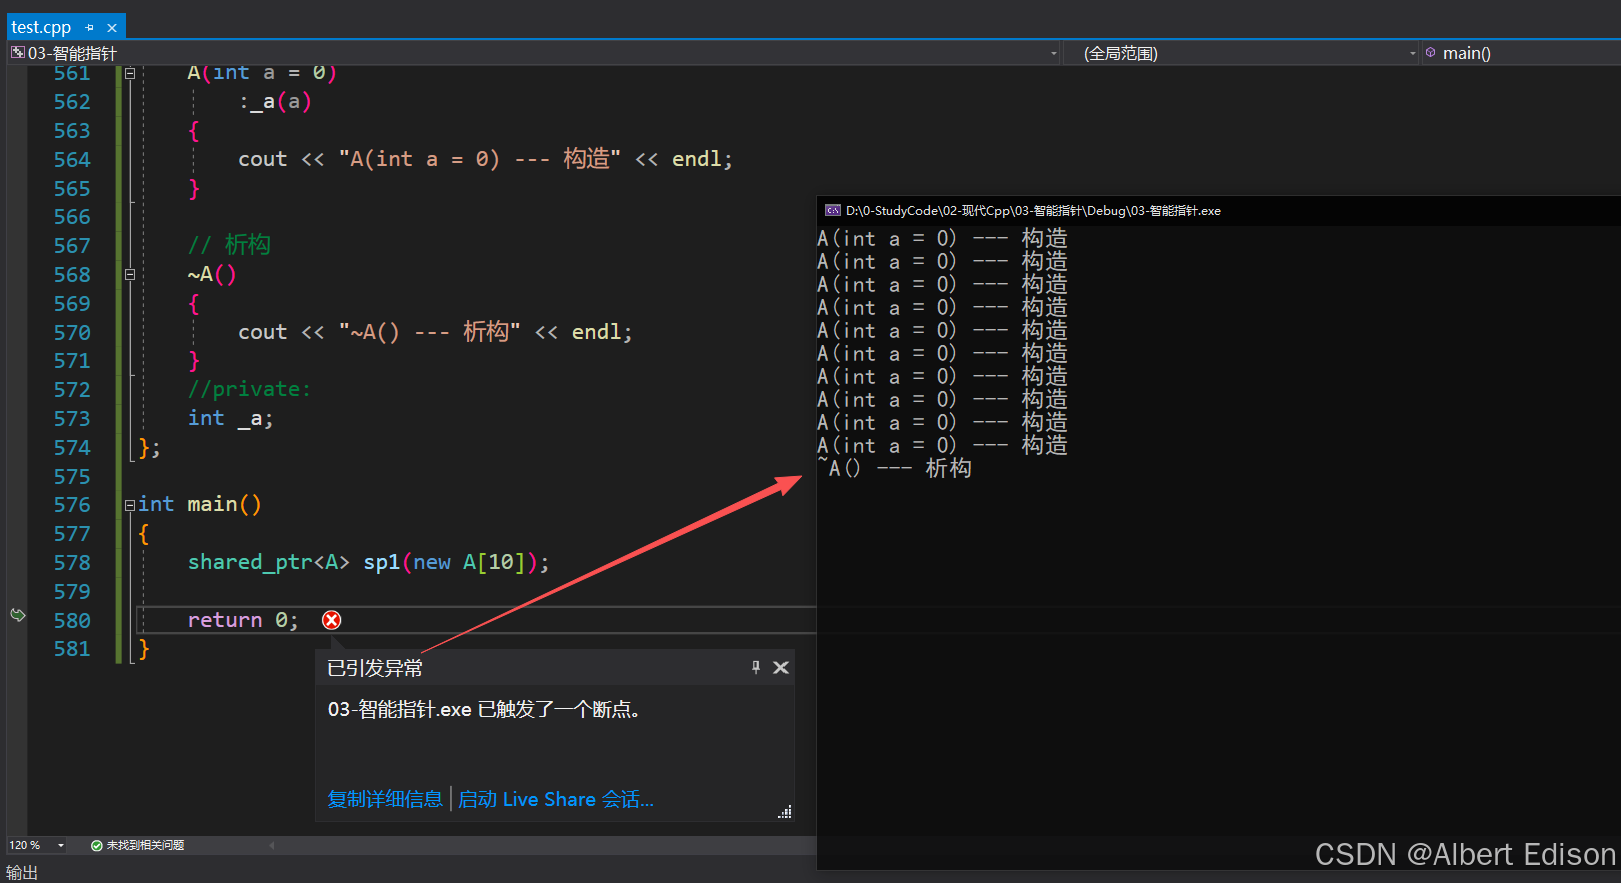Click line number 568
Screen dimensions: 1621x883
pyautogui.click(x=72, y=275)
